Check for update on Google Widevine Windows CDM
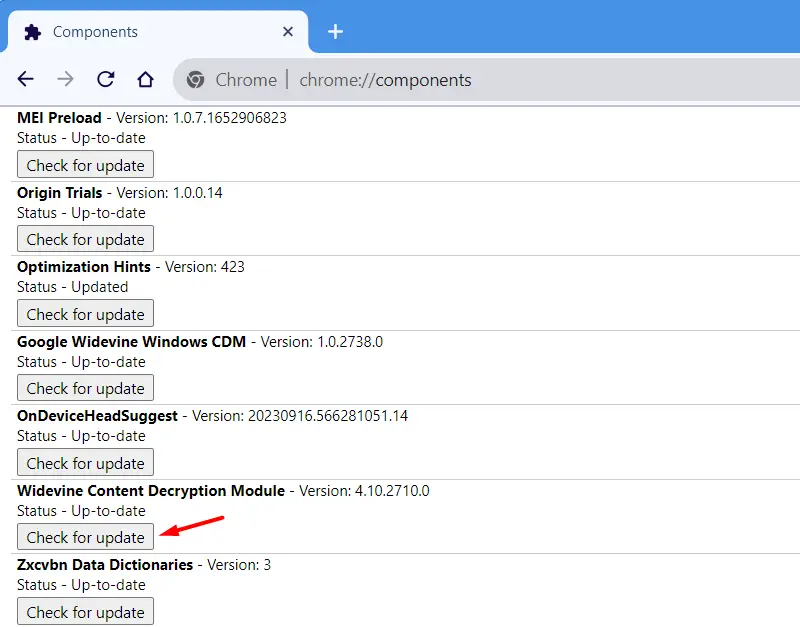This screenshot has height=627, width=800. (x=85, y=388)
